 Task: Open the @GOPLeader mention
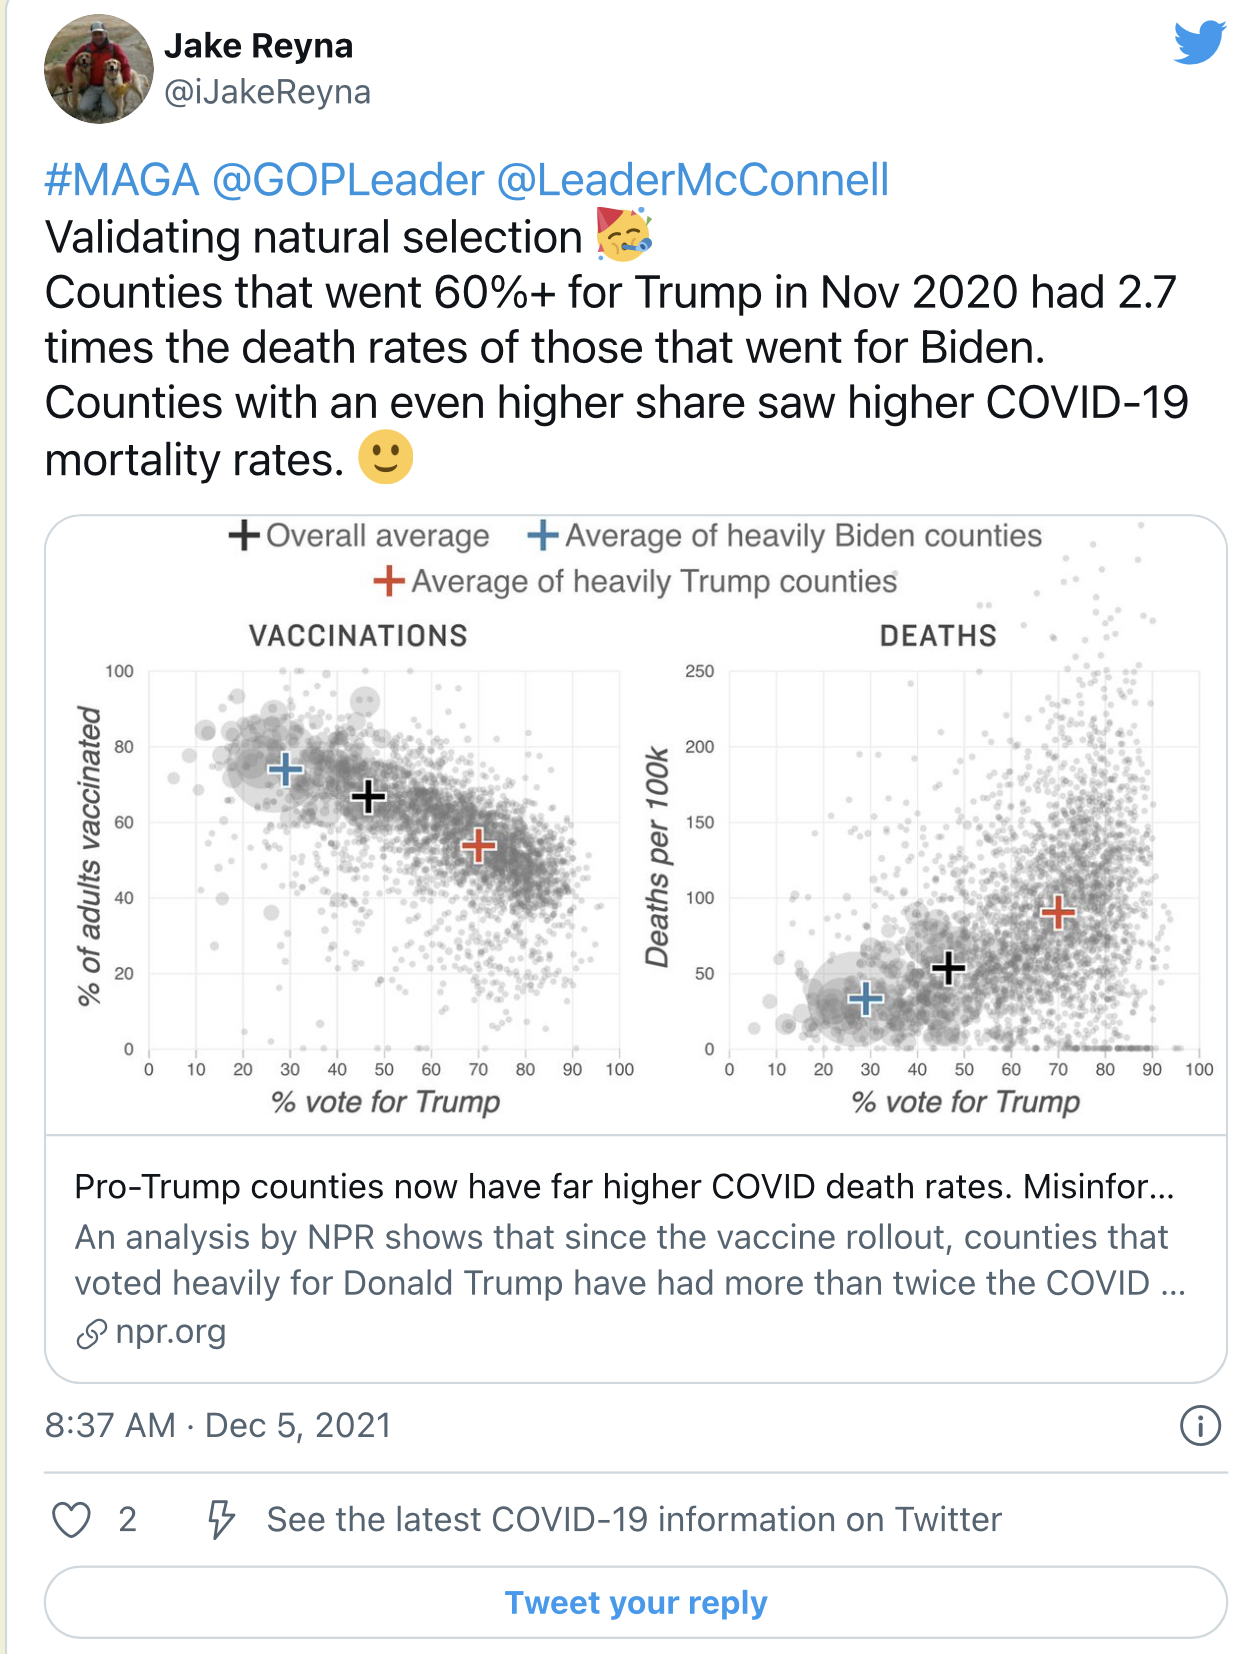coord(348,180)
